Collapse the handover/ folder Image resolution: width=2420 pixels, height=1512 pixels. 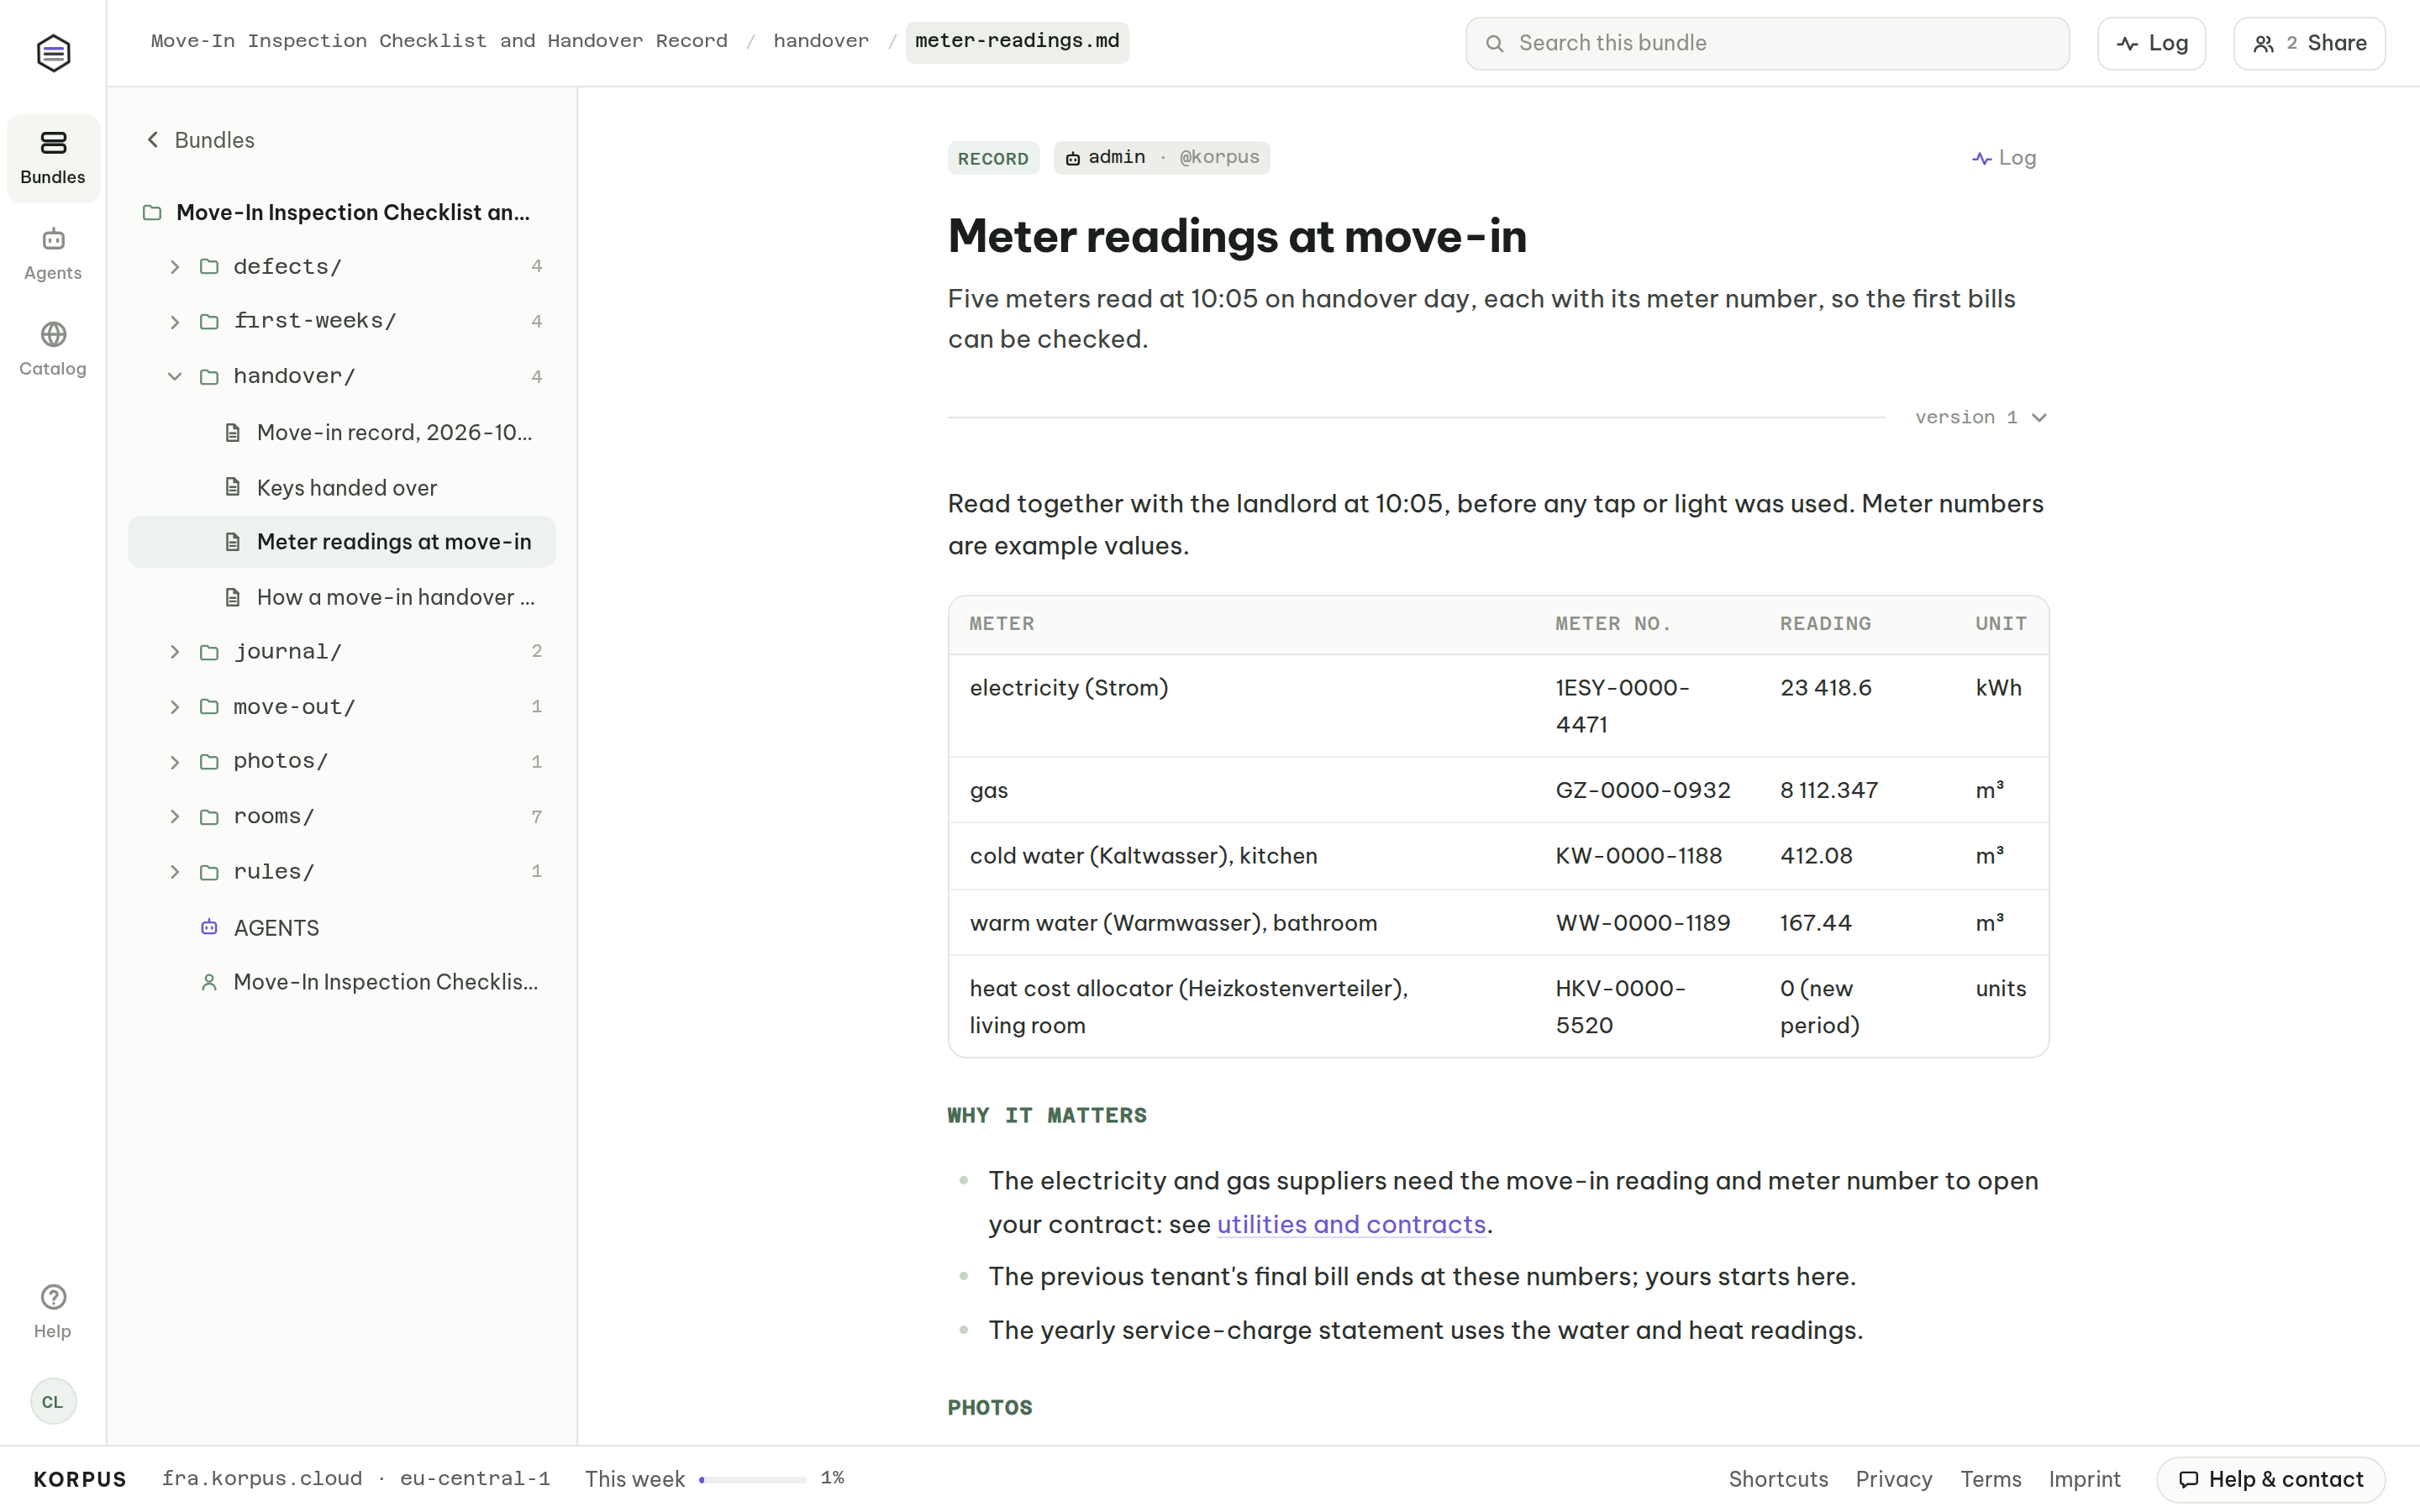pos(175,377)
